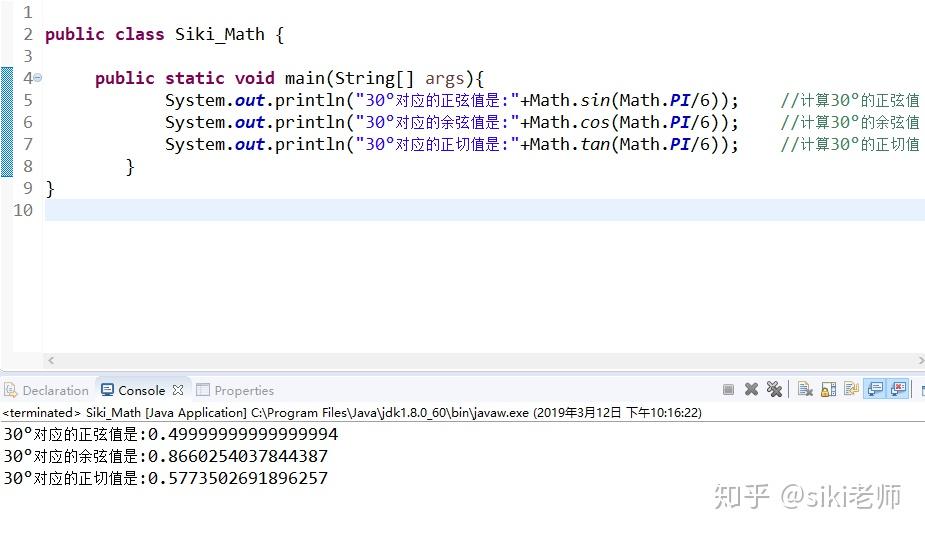Viewport: 925px width, 535px height.
Task: Click the Math.tan call on line 7
Action: tap(569, 144)
